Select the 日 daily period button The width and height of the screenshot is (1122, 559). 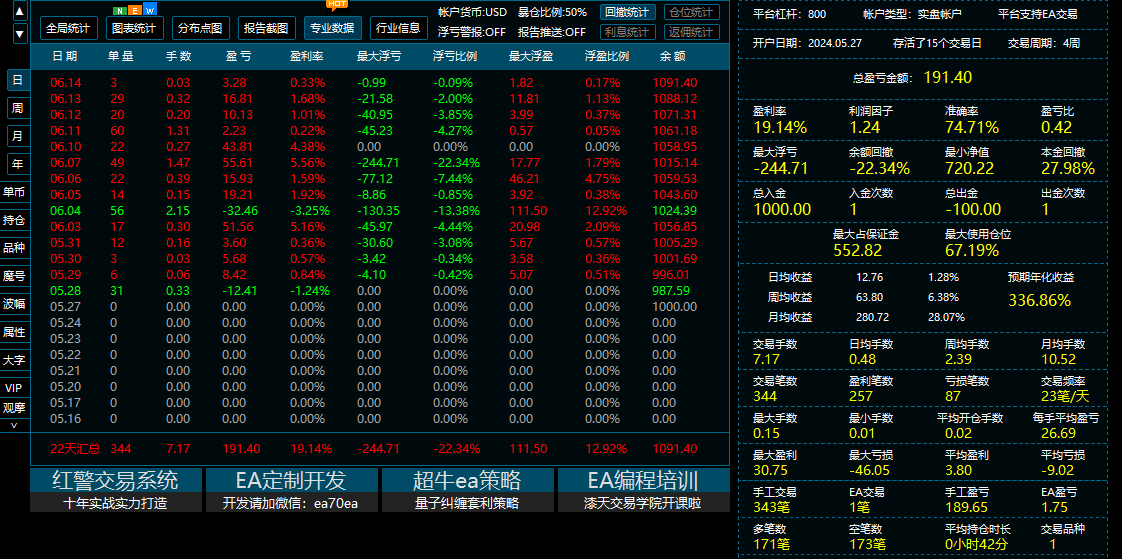[17, 80]
